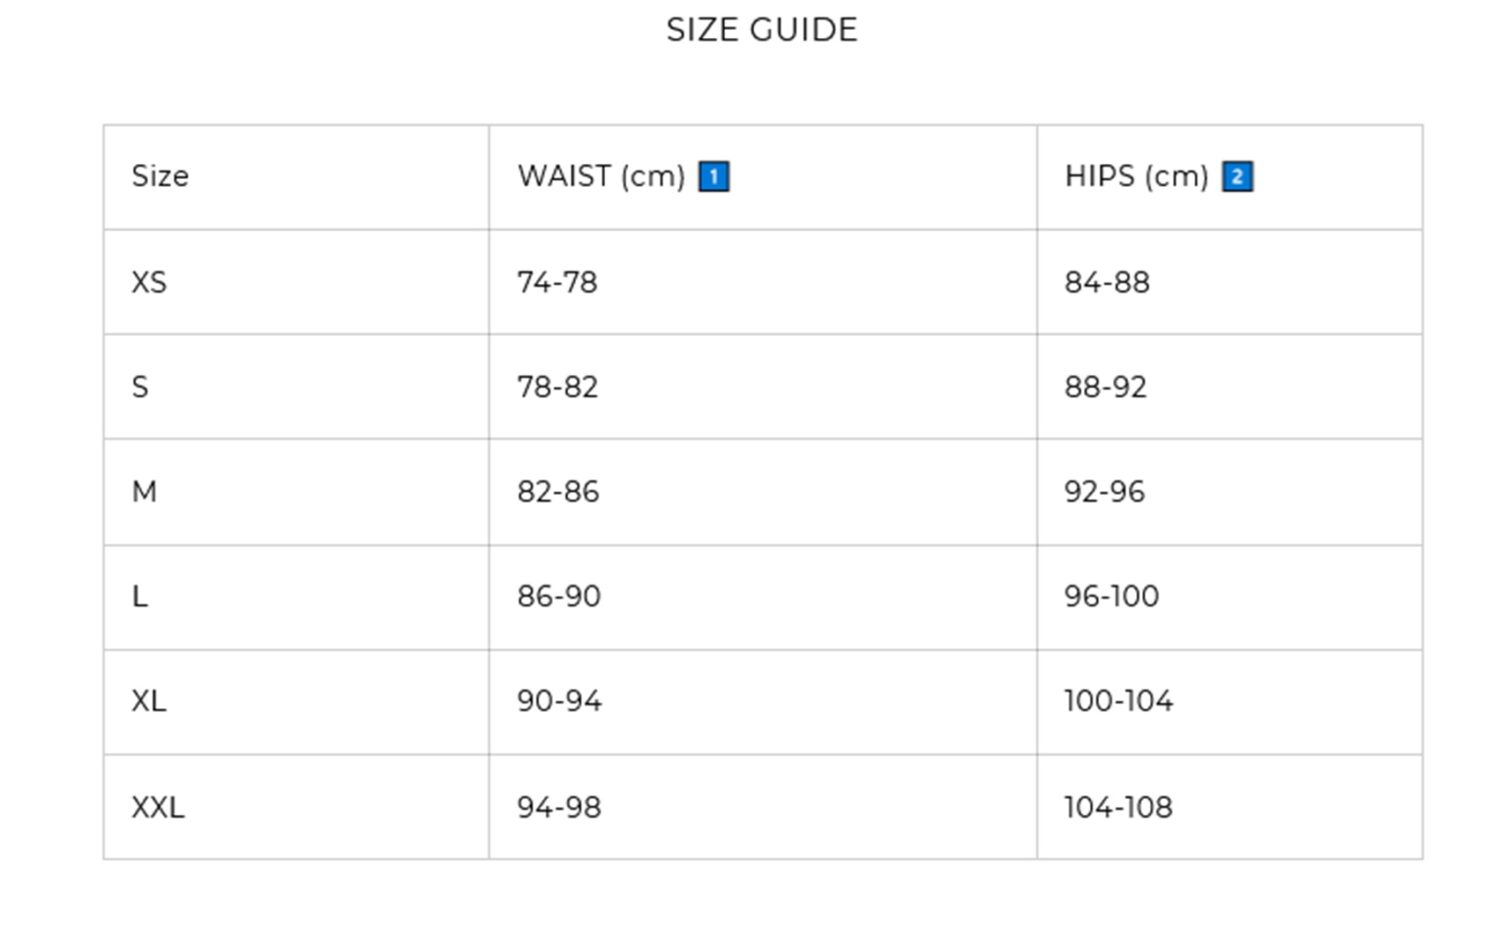
Task: Select the M size row label
Action: click(x=144, y=492)
